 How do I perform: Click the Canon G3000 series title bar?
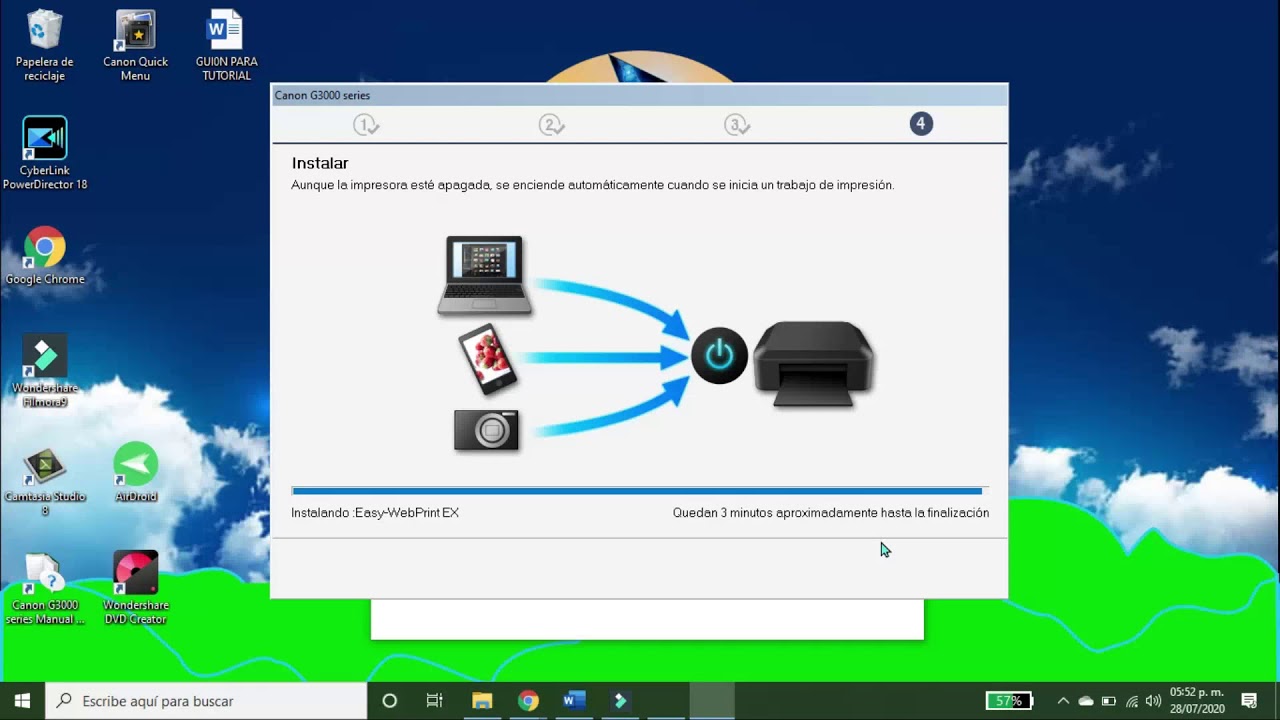coord(639,95)
